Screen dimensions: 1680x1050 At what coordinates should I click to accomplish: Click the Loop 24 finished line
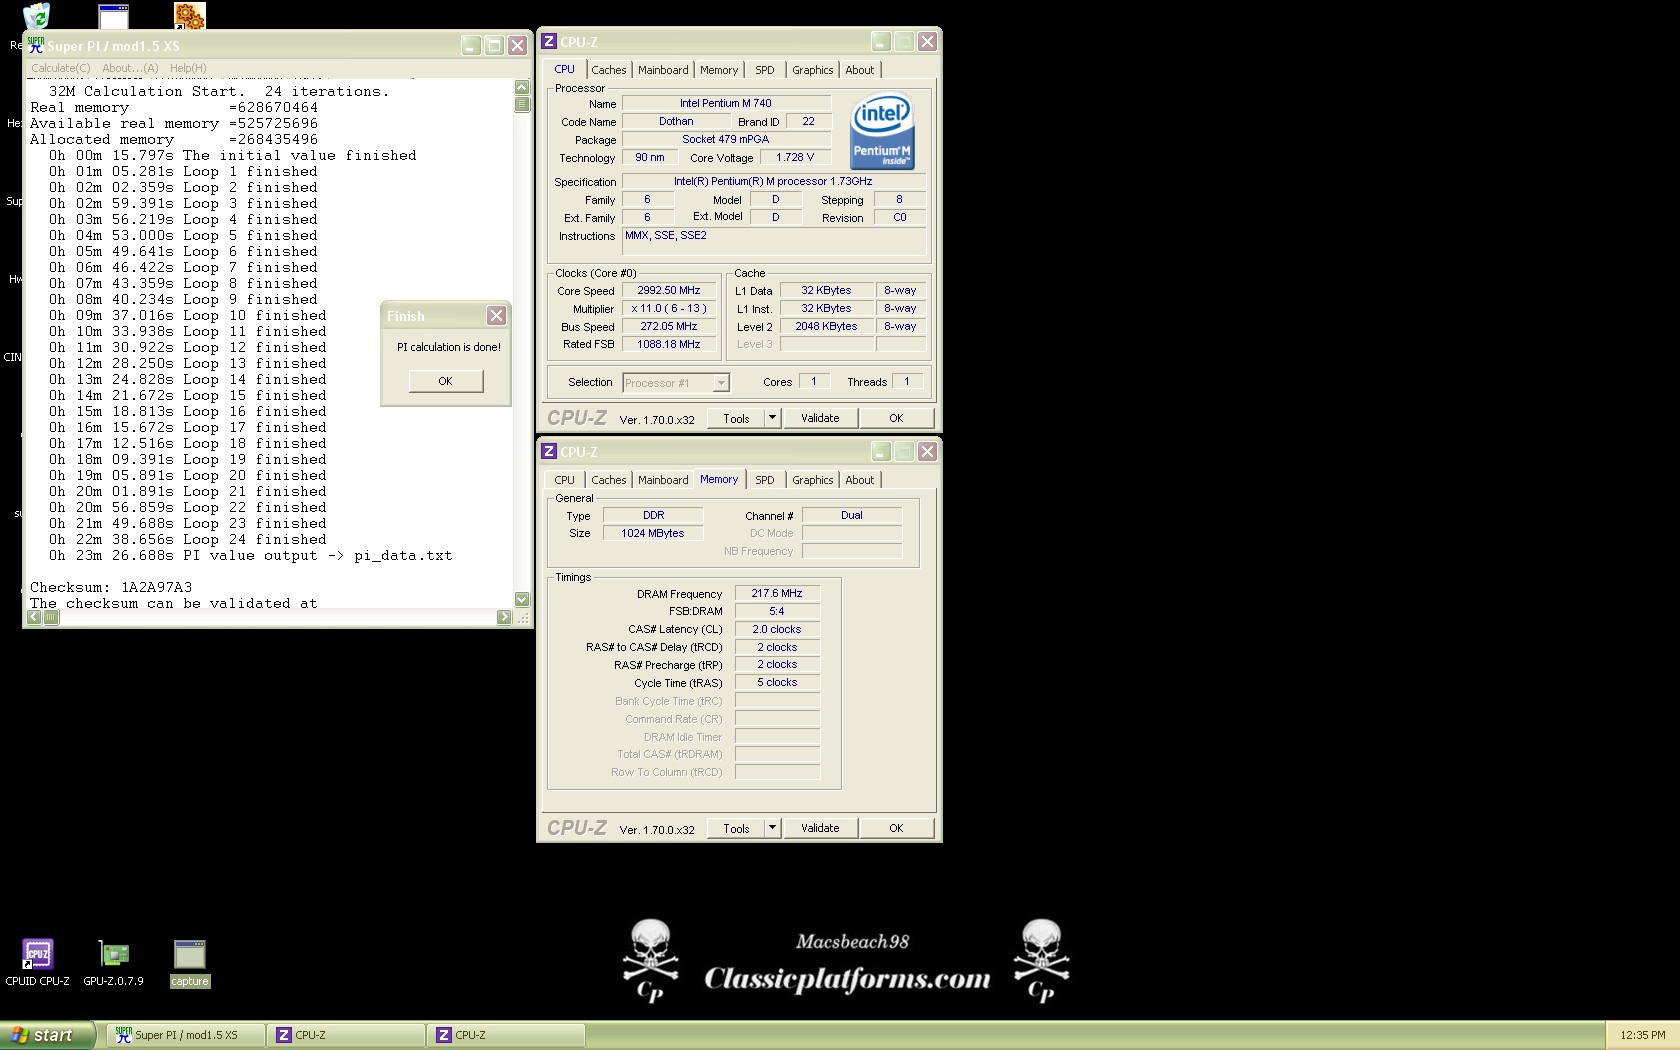click(188, 539)
